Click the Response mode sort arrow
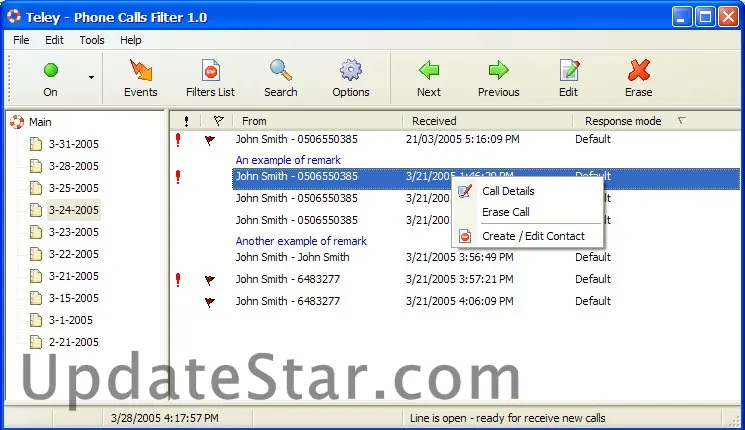Viewport: 745px width, 430px height. click(x=682, y=121)
